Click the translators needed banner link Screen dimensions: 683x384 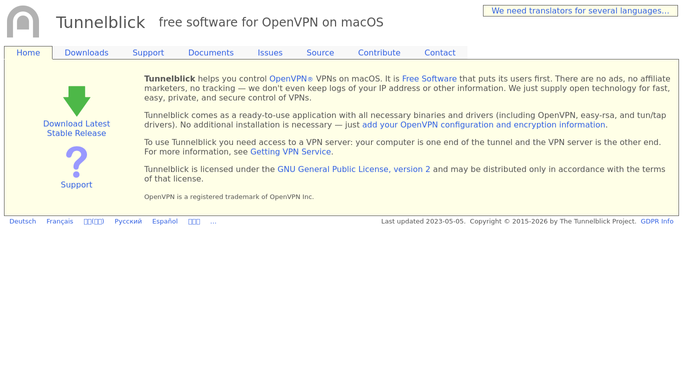tap(580, 11)
